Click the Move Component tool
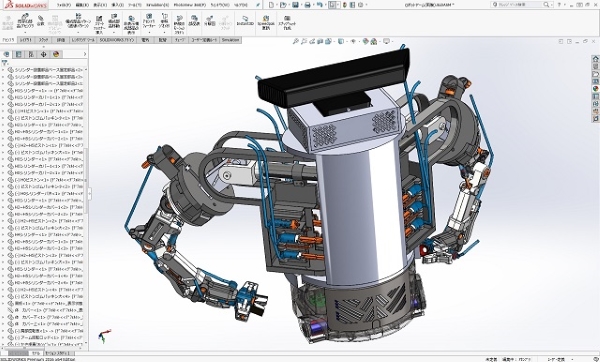600x362 pixels. click(114, 21)
